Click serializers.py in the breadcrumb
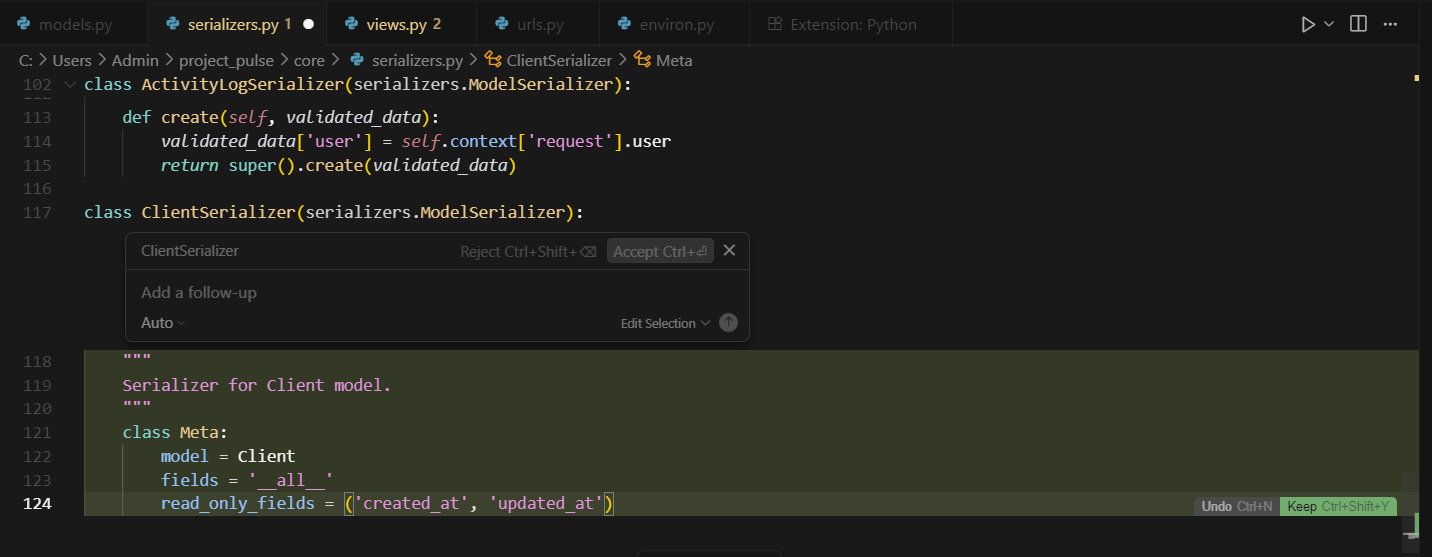The height and width of the screenshot is (557, 1432). click(417, 60)
